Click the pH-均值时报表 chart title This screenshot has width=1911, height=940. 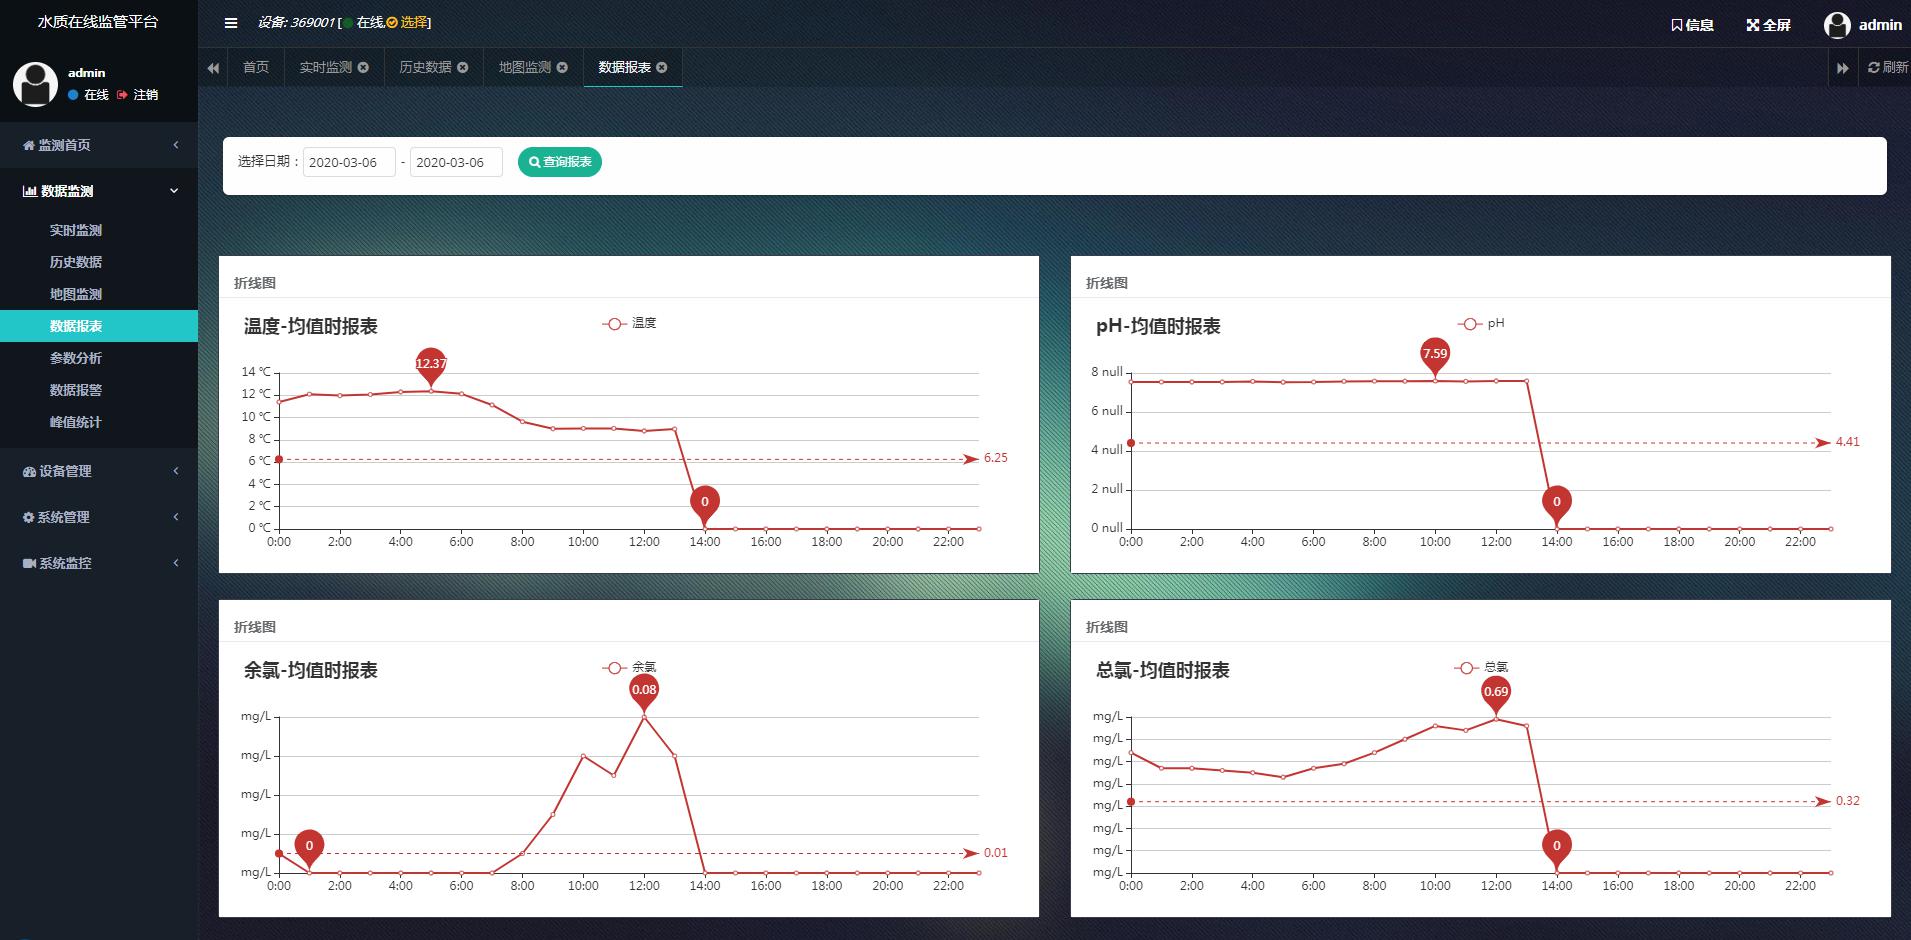click(1158, 327)
